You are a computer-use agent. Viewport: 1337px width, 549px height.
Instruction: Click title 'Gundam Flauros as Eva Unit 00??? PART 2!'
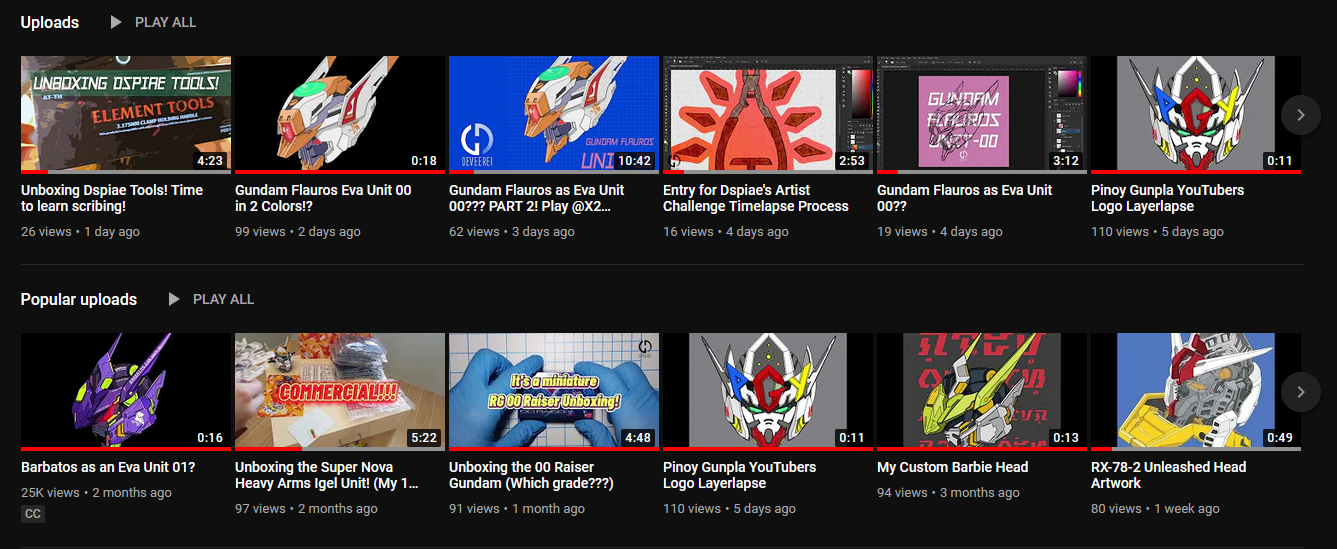[537, 198]
